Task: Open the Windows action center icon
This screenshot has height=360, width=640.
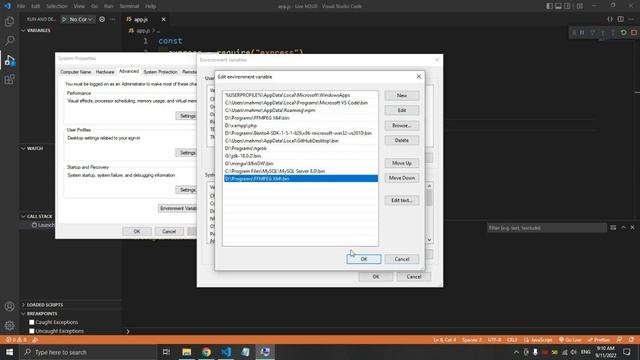Action: [627, 352]
